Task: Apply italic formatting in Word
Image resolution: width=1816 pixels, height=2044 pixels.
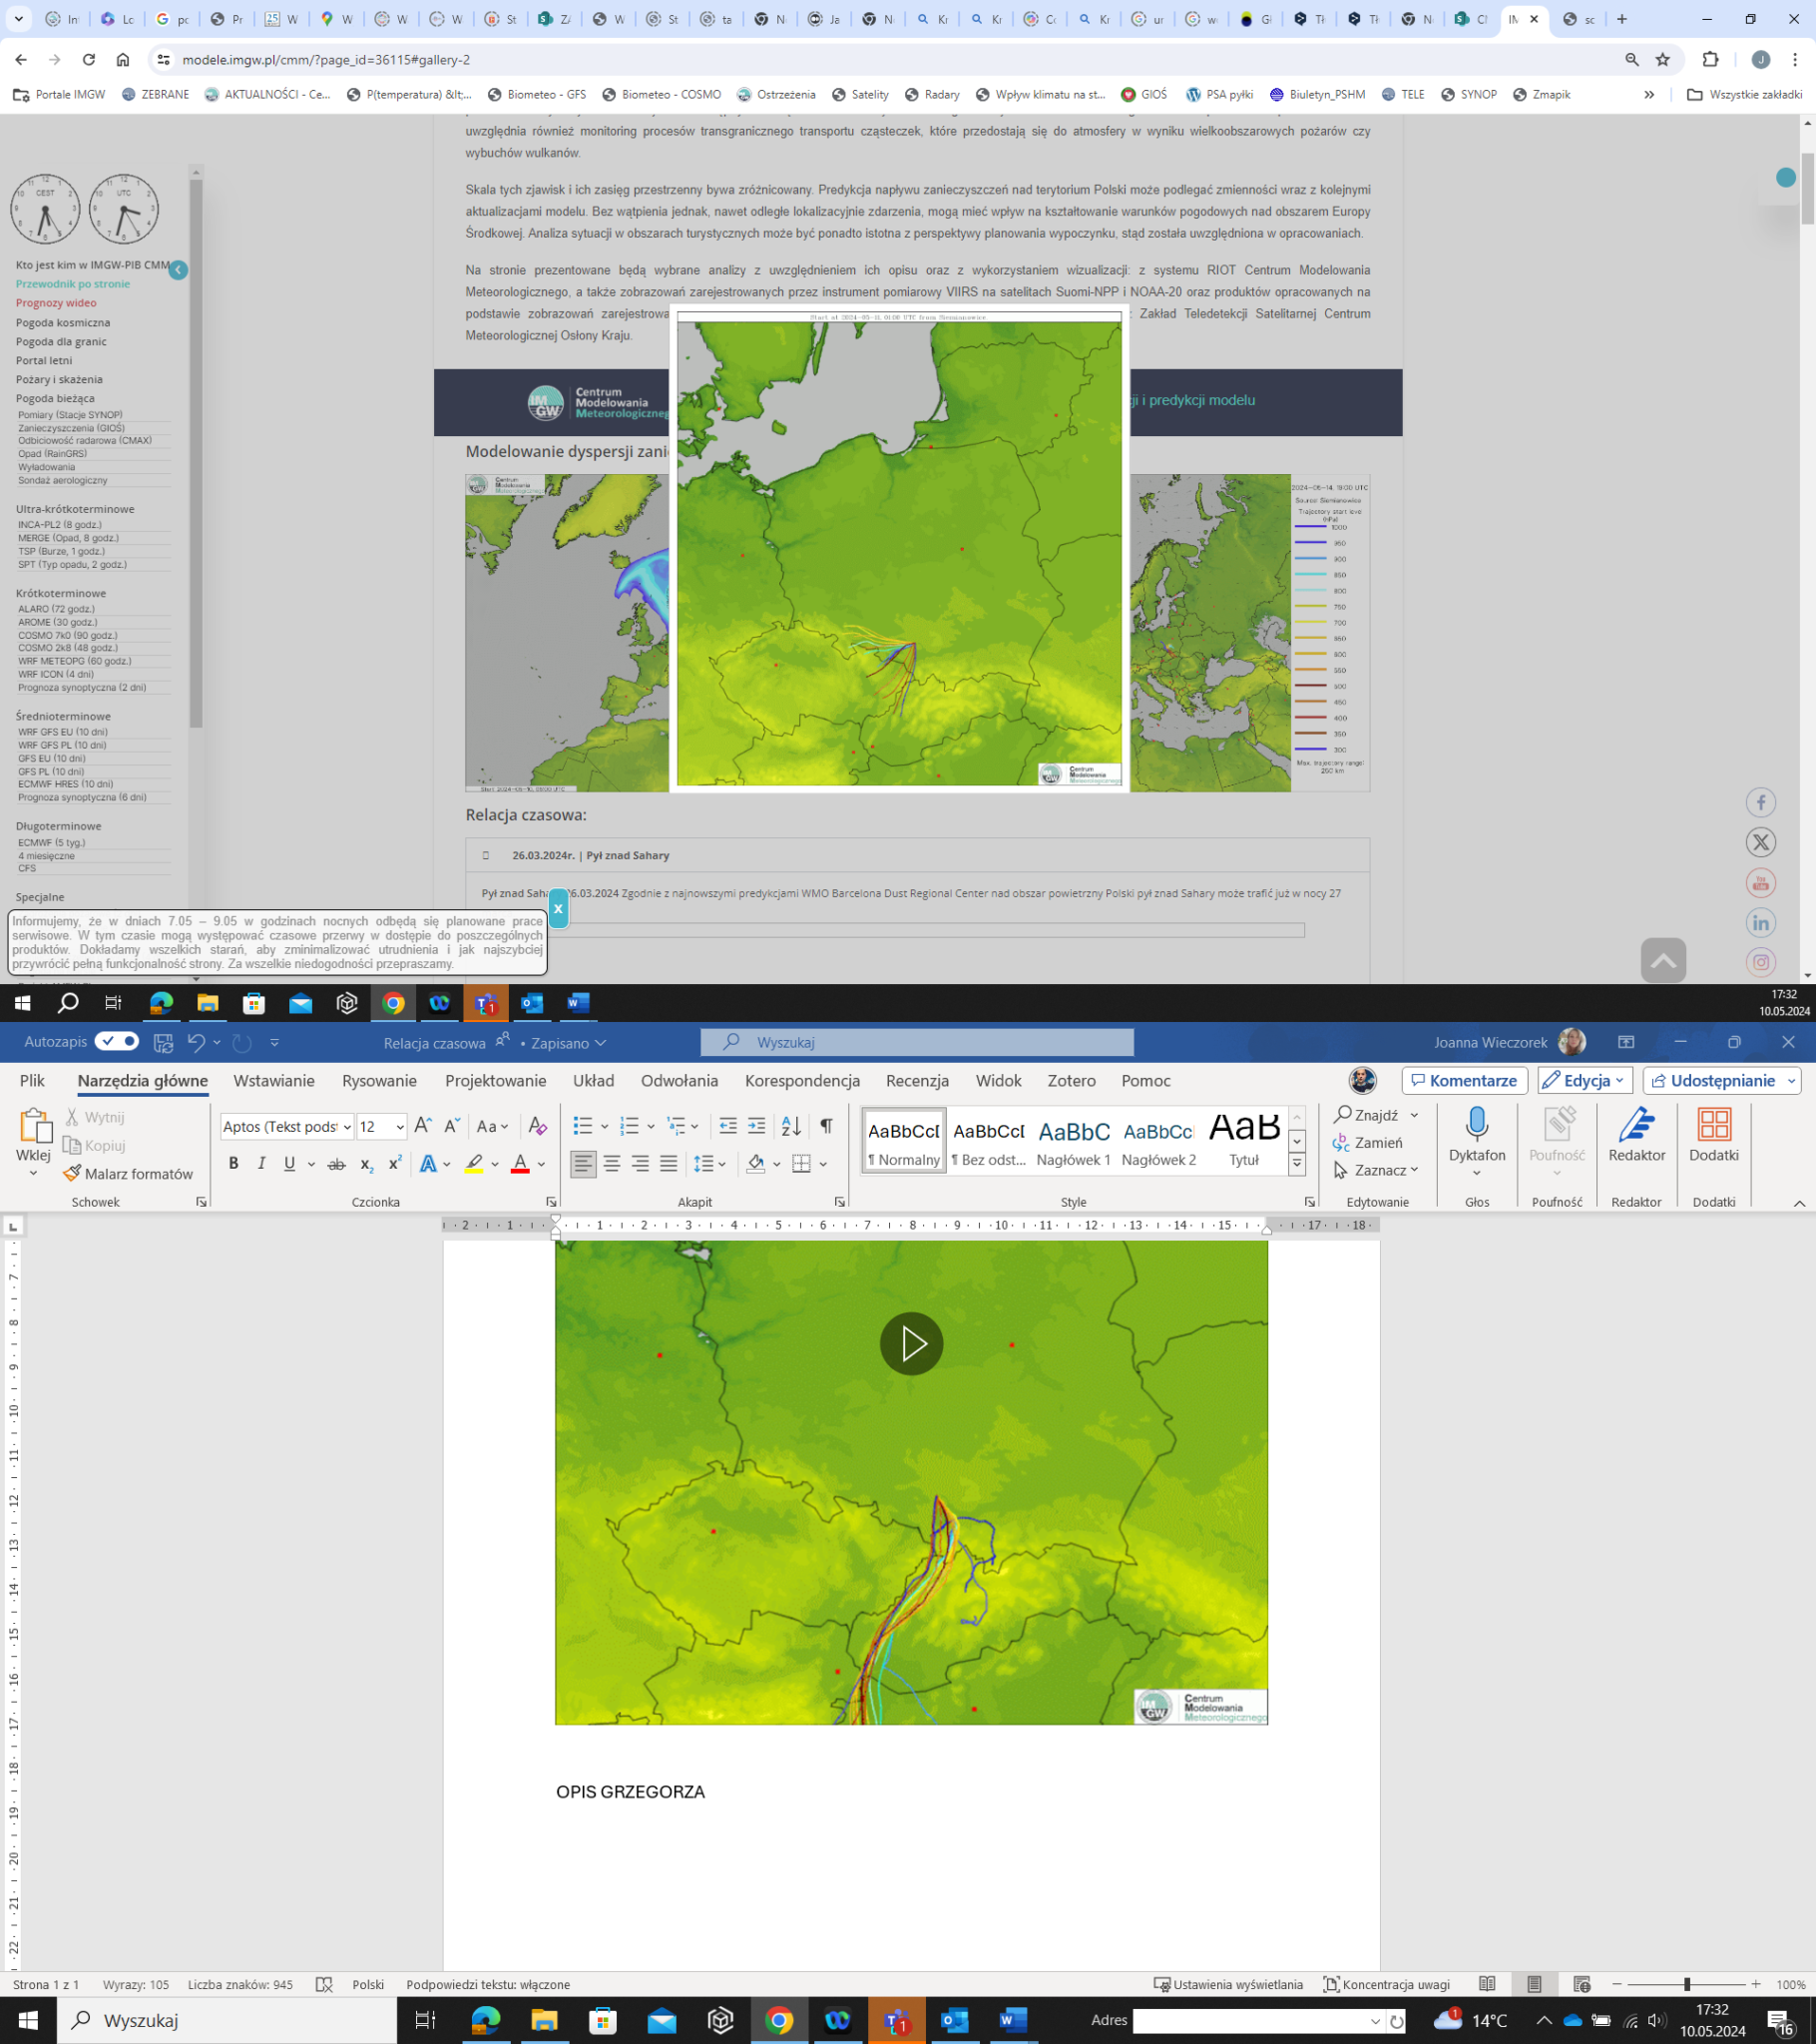Action: point(261,1163)
